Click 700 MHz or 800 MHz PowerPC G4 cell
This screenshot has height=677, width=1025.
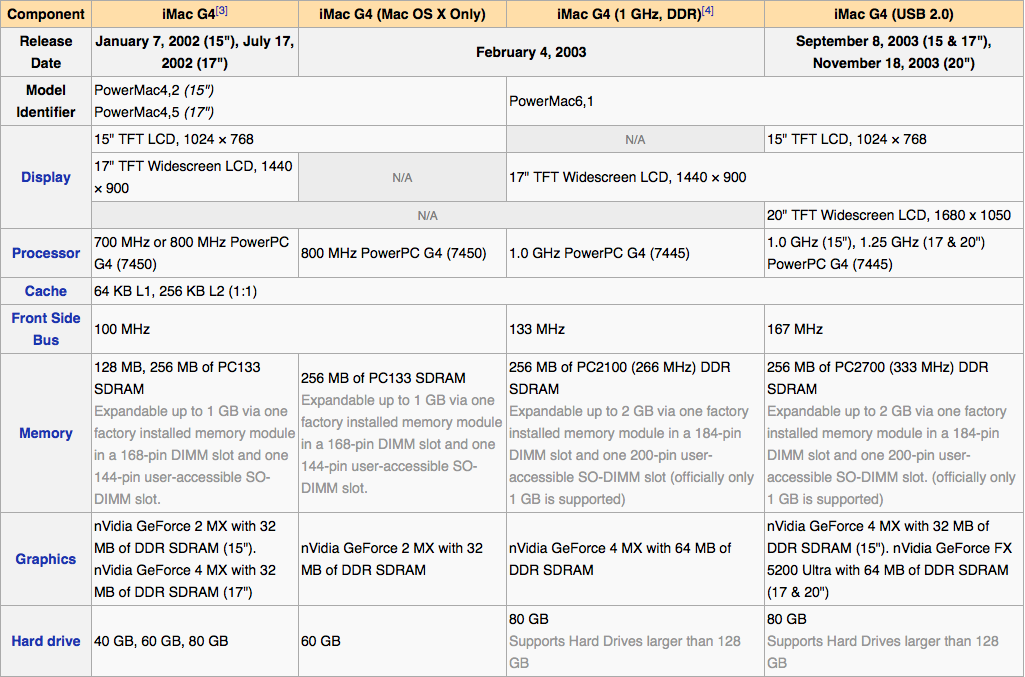[195, 253]
